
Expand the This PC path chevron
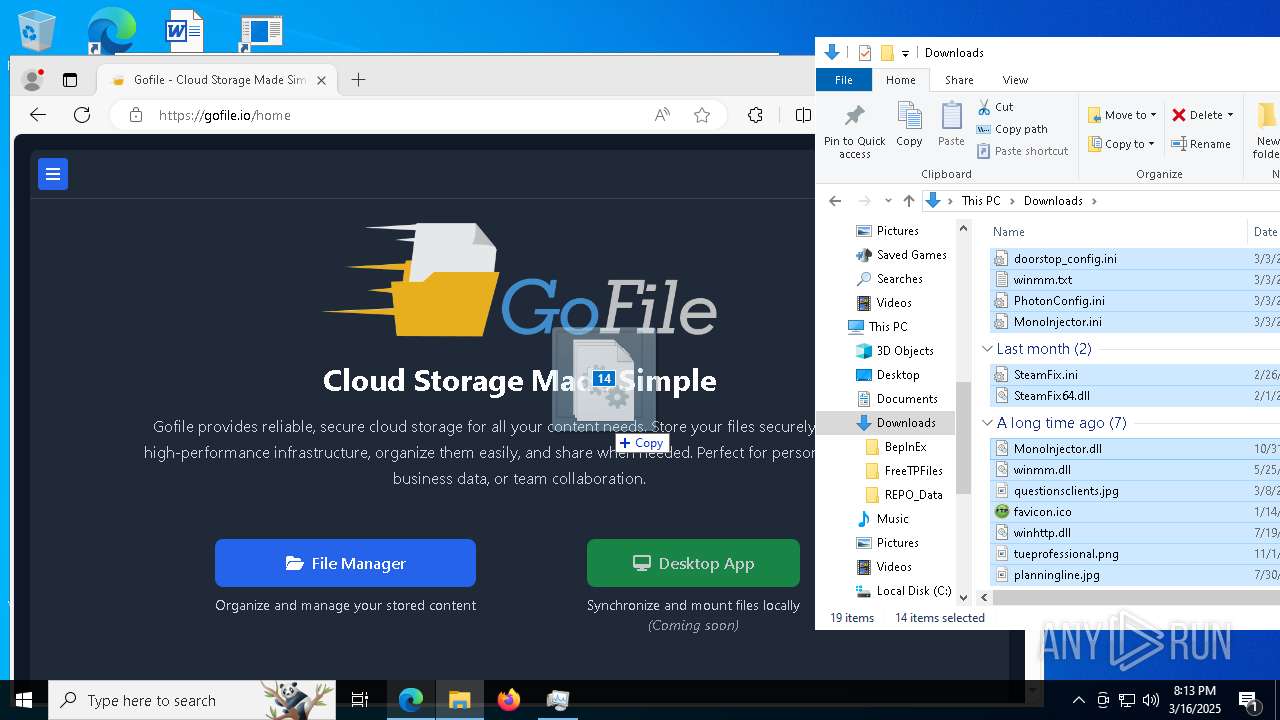tap(1011, 201)
